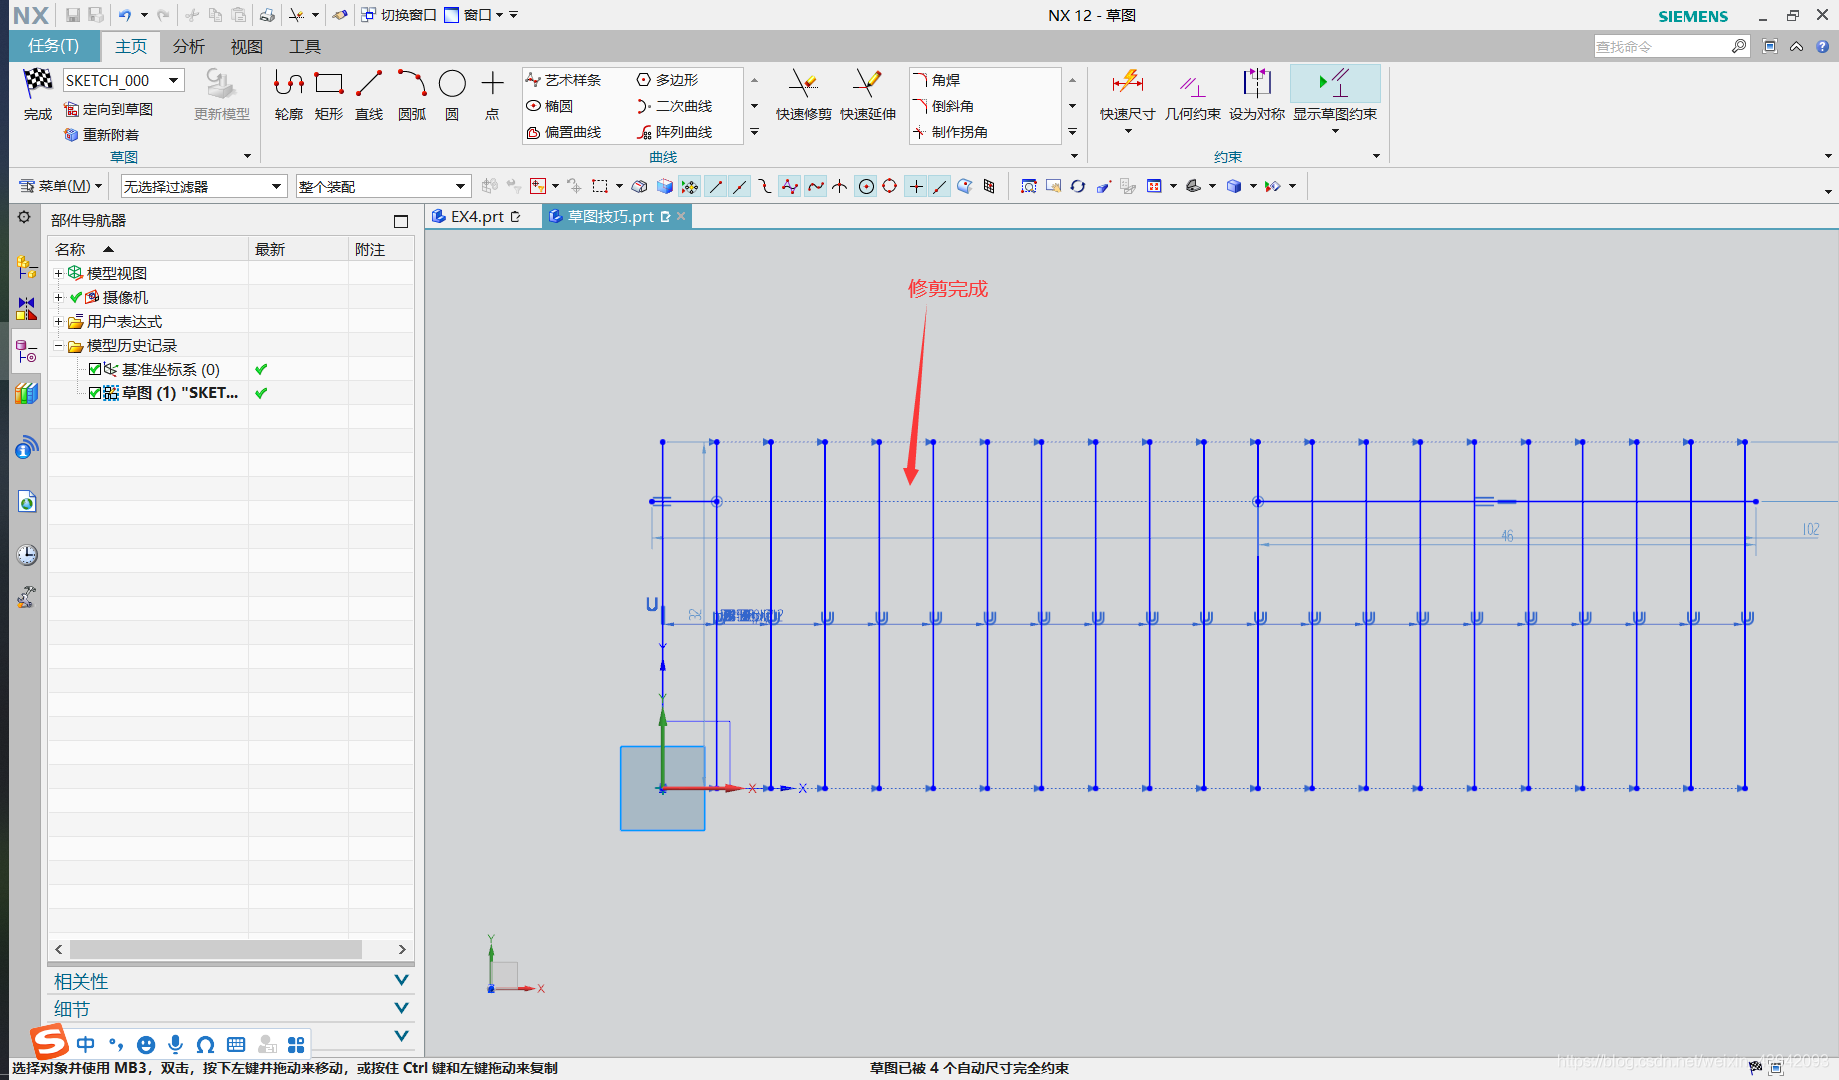Choose Pattern Curve (阵列曲线) tool

click(675, 132)
